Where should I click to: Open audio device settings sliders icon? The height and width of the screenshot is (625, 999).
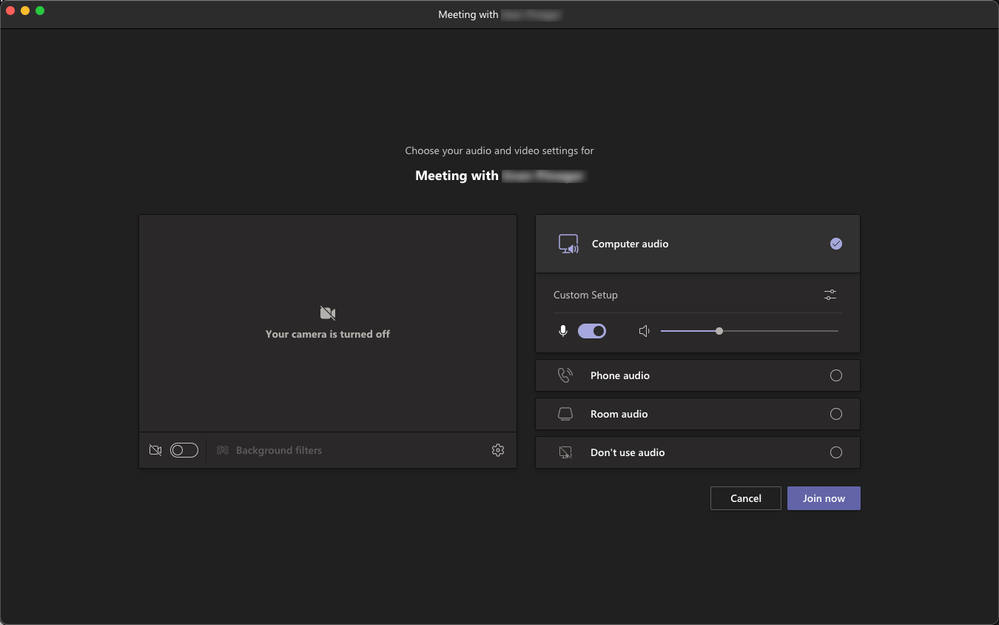pyautogui.click(x=830, y=295)
